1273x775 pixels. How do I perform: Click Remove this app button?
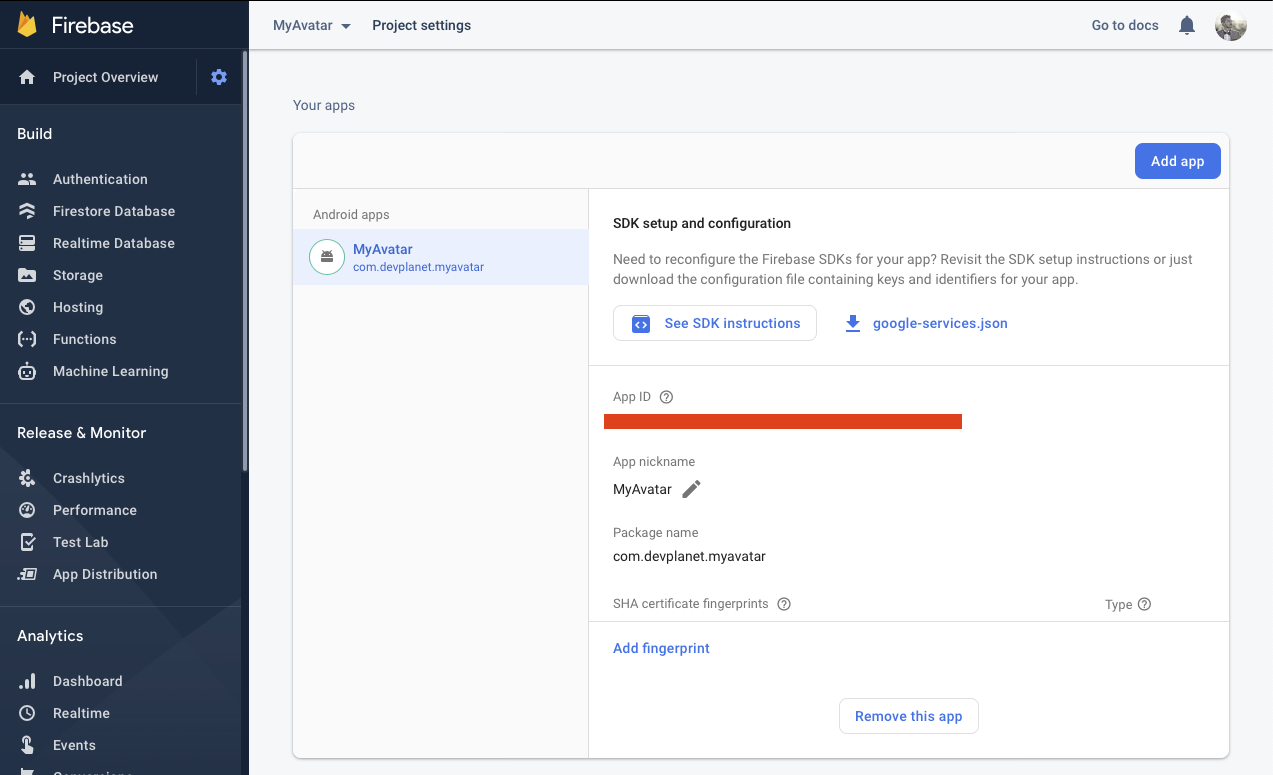pos(908,716)
